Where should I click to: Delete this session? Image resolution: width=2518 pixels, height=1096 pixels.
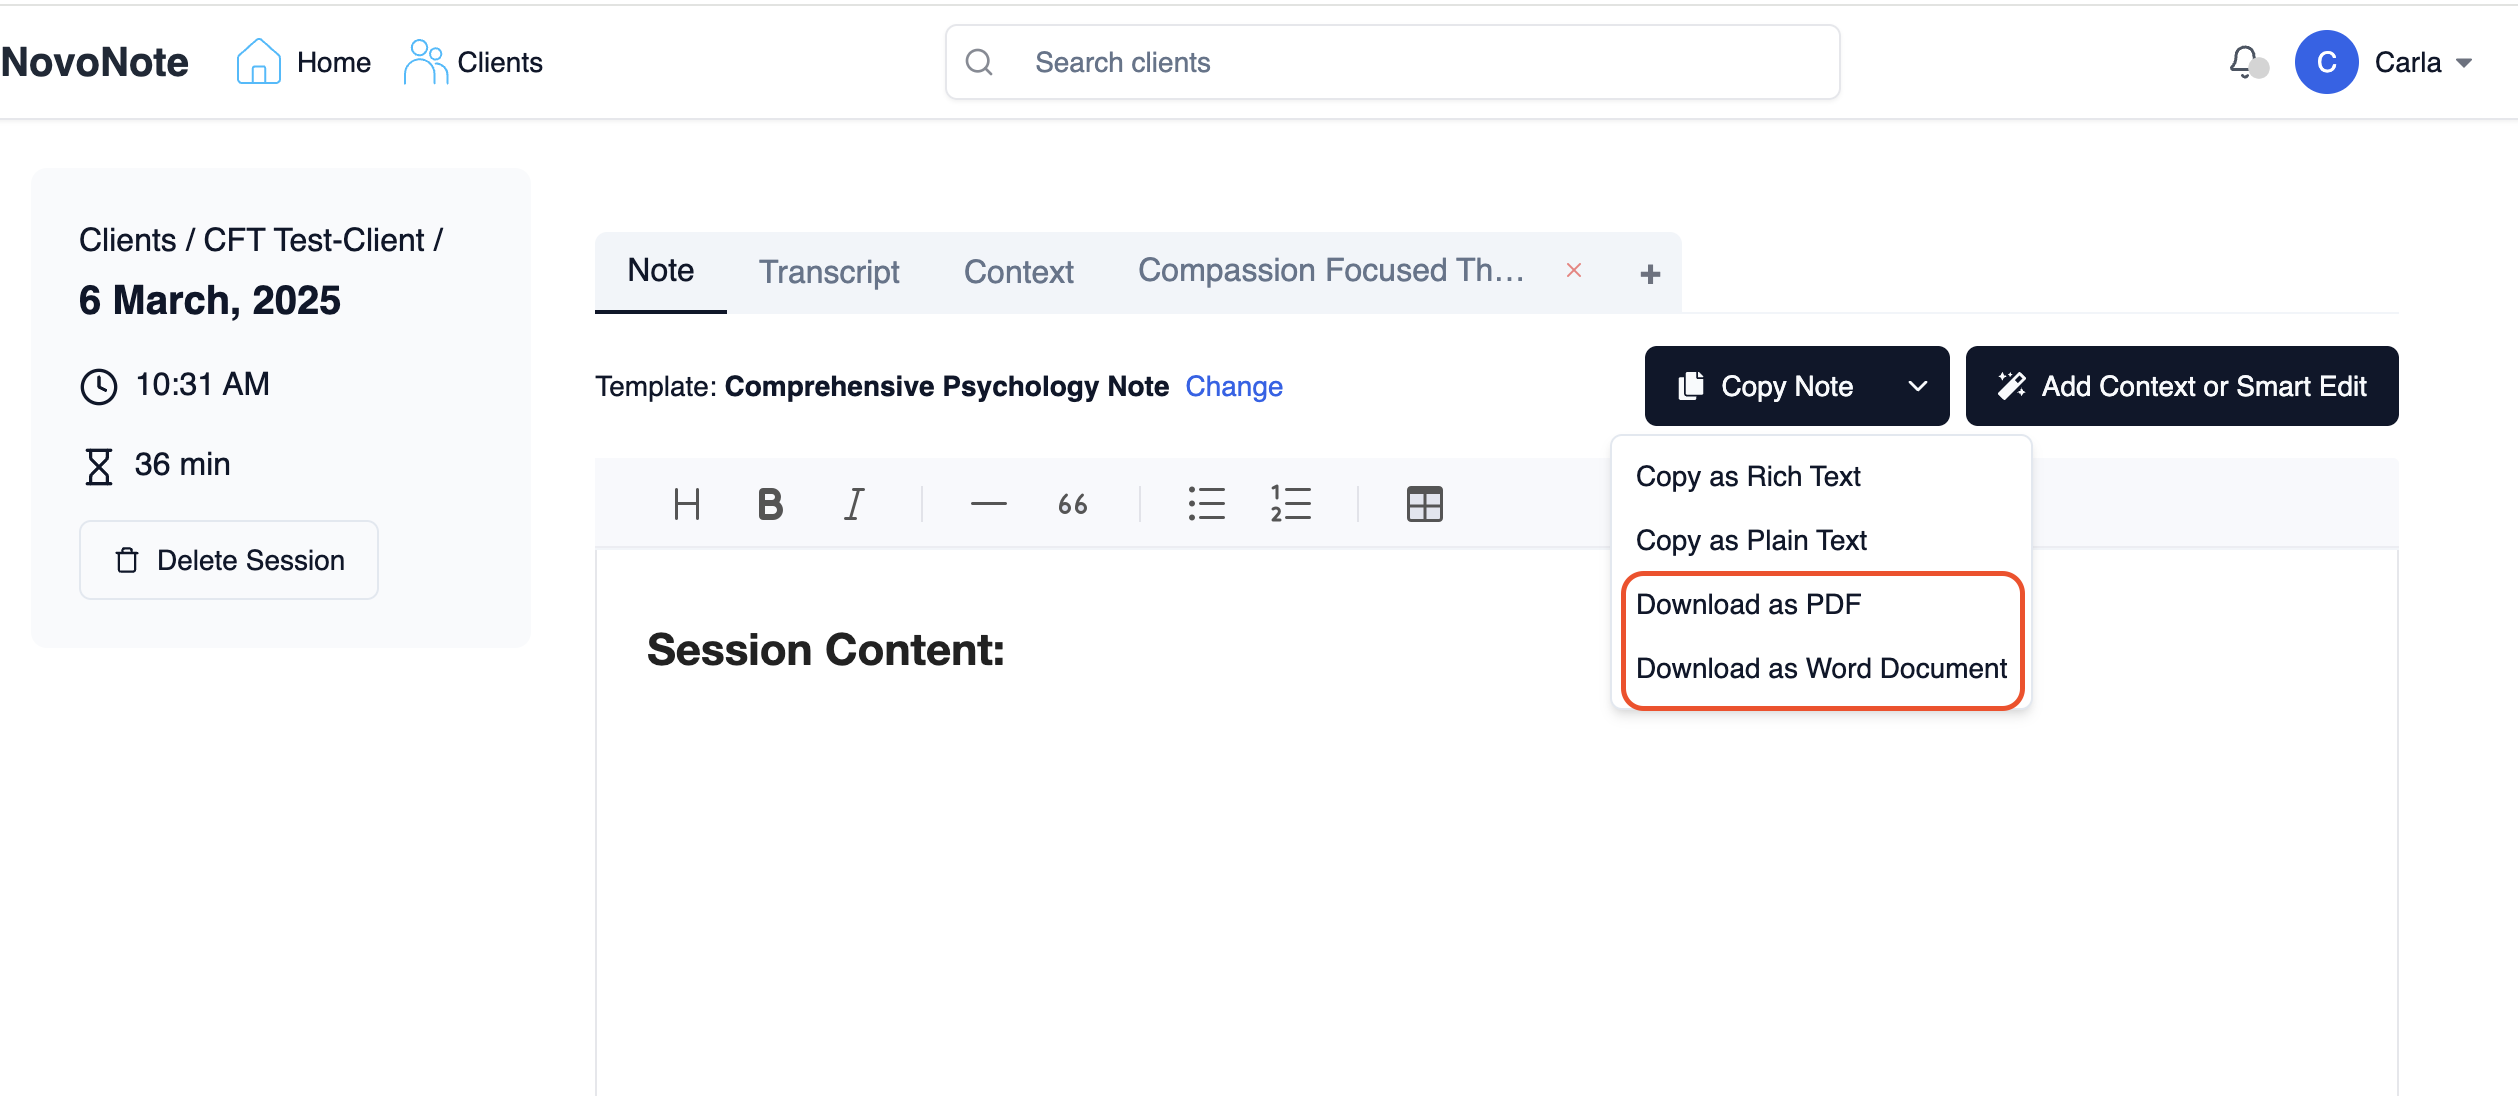(x=228, y=560)
